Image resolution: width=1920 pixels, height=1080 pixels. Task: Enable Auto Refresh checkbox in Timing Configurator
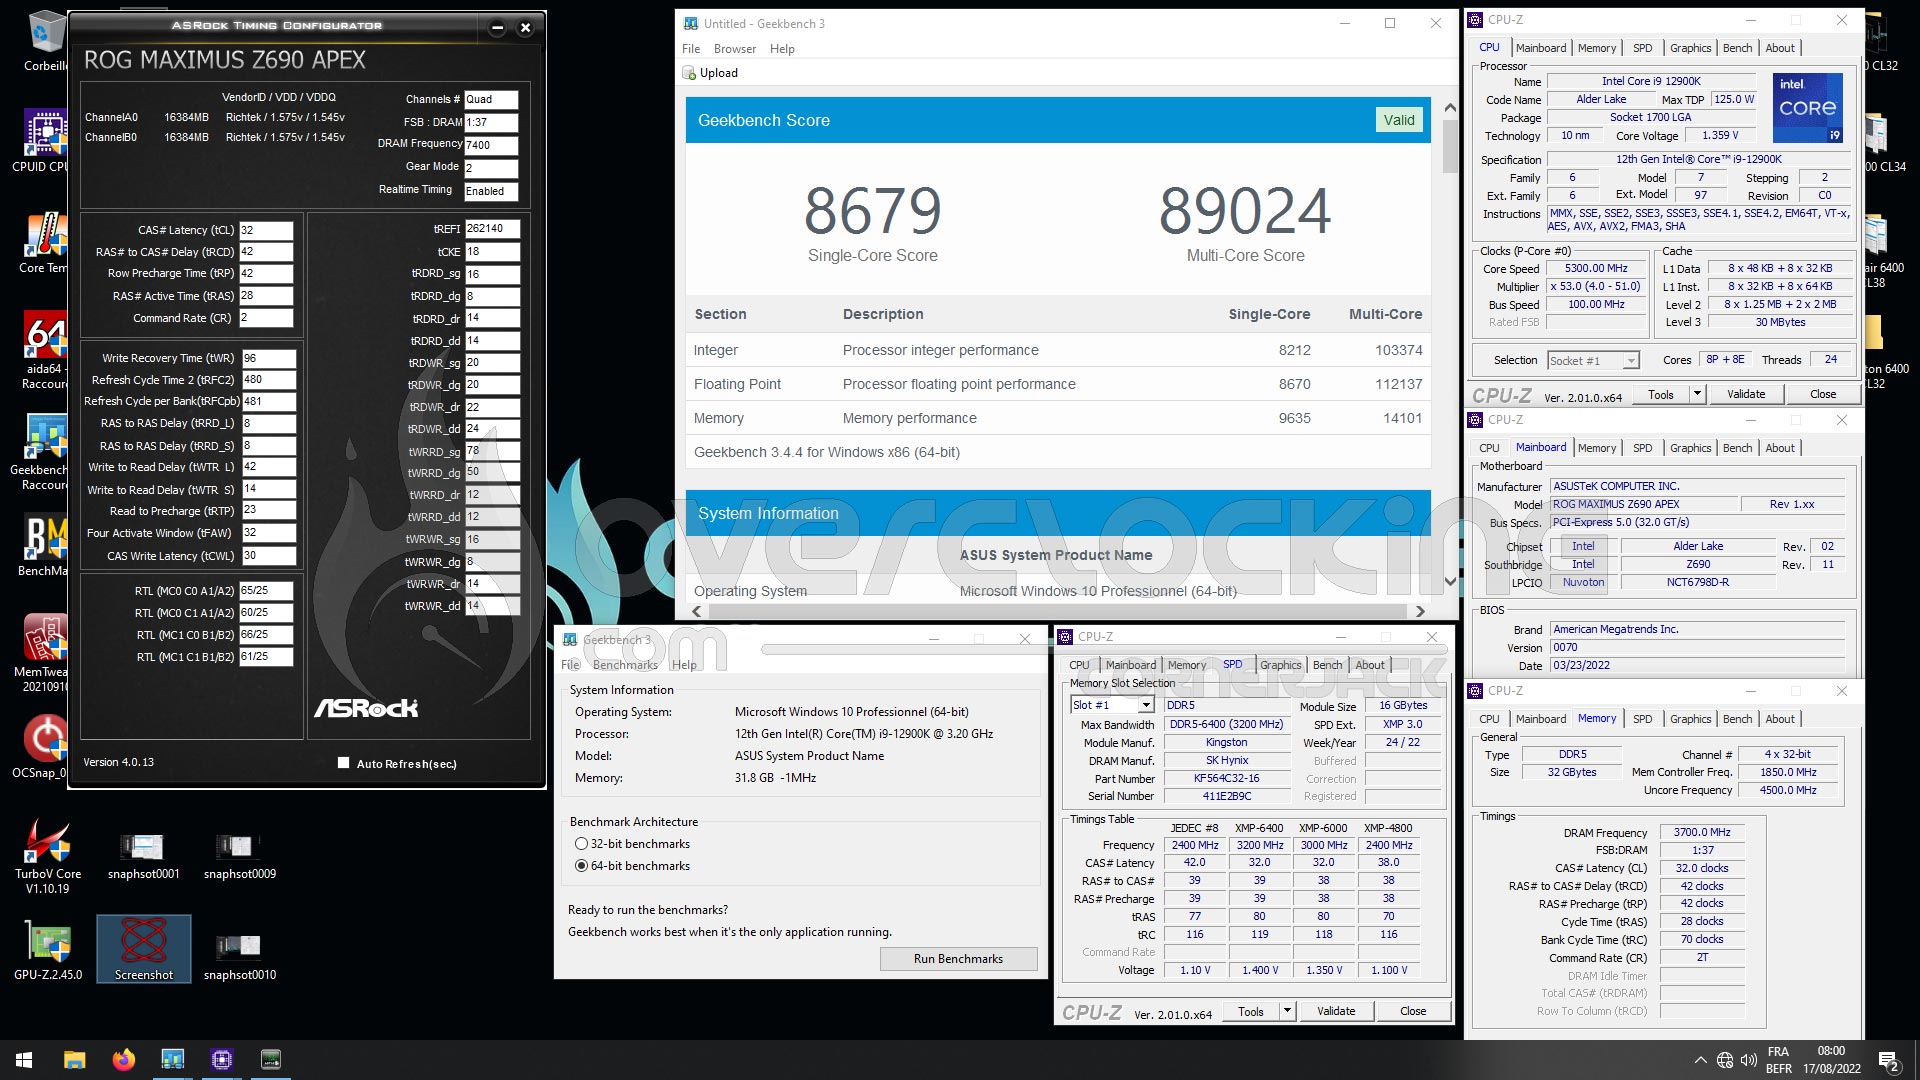344,763
